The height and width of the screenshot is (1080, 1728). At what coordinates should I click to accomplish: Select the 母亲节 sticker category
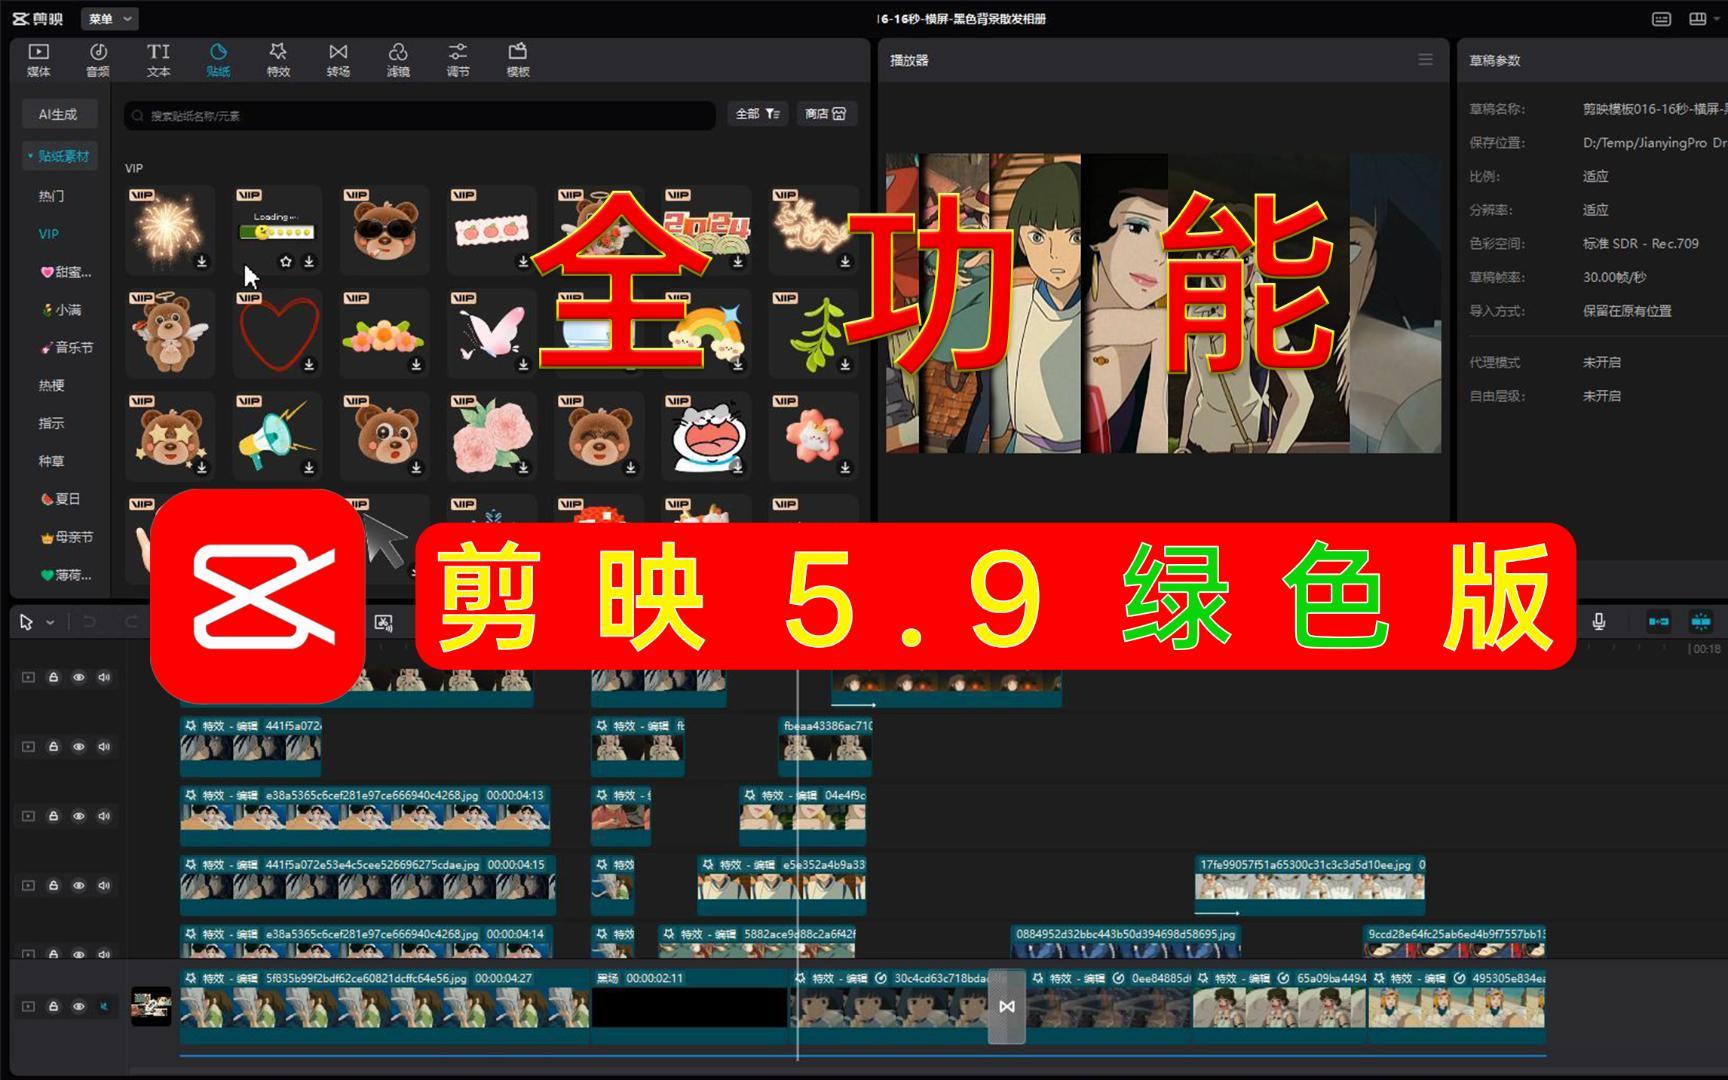pyautogui.click(x=67, y=537)
